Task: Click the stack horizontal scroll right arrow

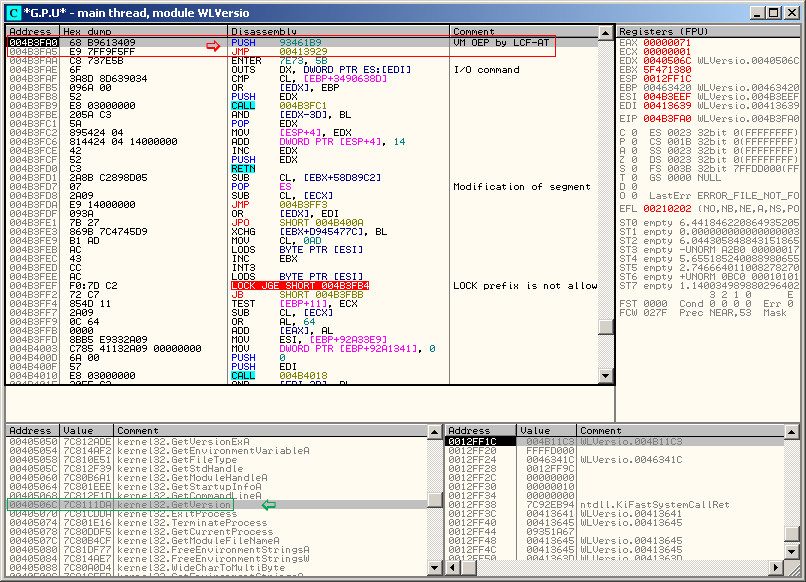Action: pos(777,568)
